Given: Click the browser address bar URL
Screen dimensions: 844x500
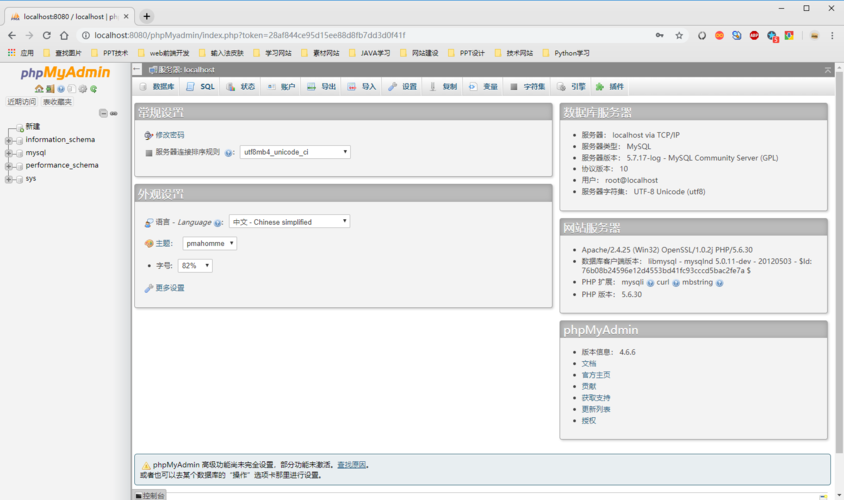Looking at the screenshot, I should (250, 36).
